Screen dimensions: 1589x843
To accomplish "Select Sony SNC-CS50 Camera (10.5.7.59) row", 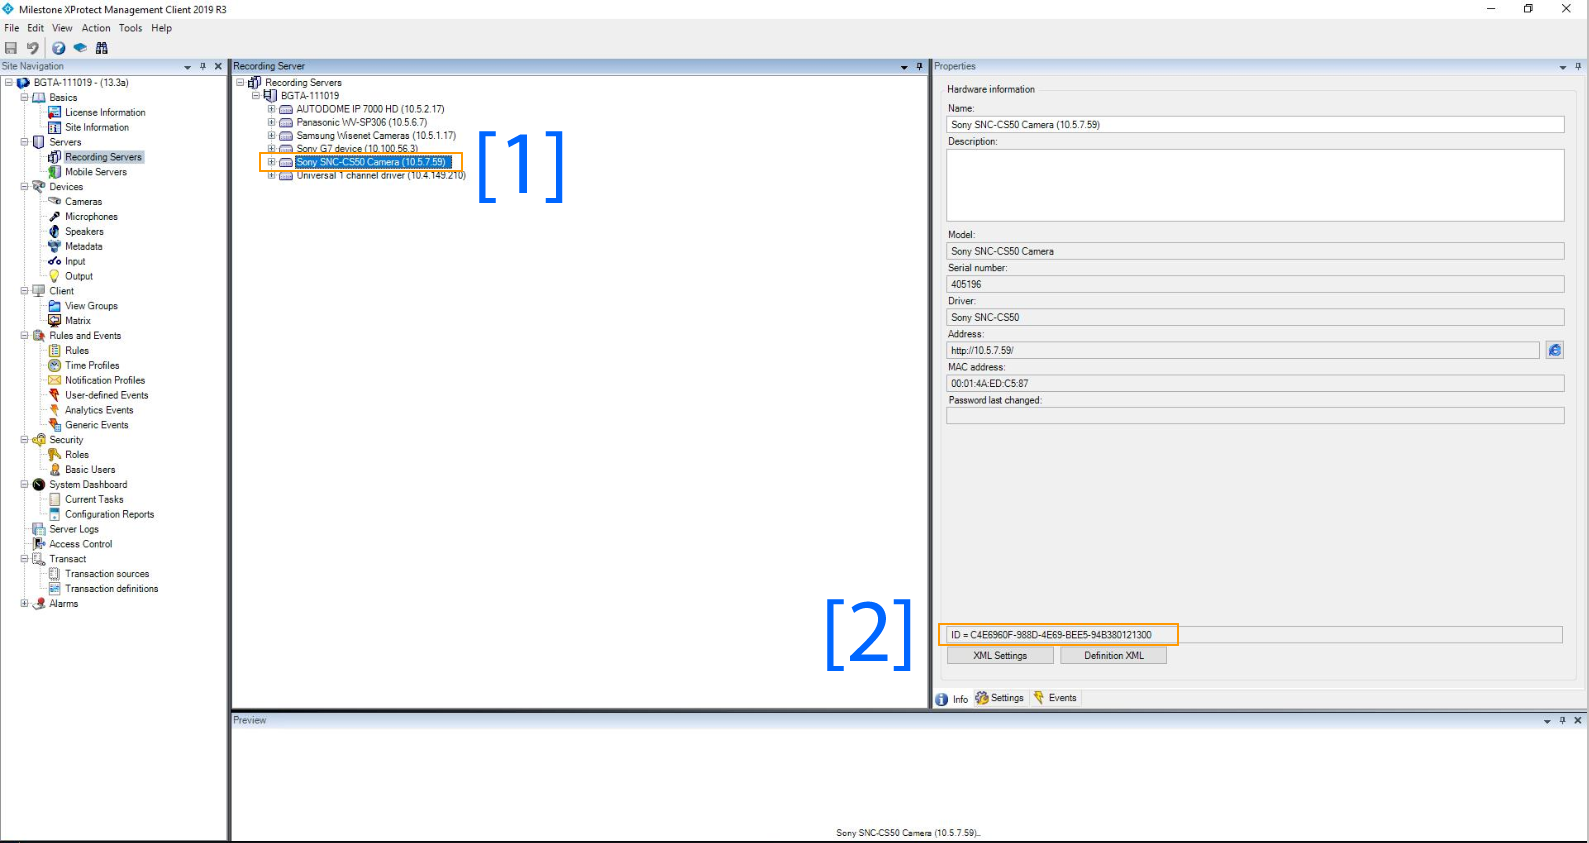I will coord(371,162).
